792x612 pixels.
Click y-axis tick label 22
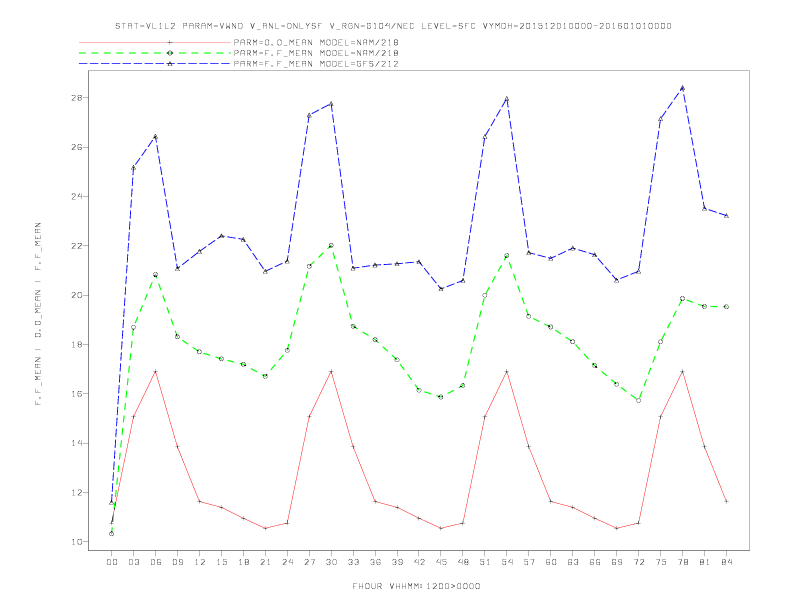[x=77, y=246]
